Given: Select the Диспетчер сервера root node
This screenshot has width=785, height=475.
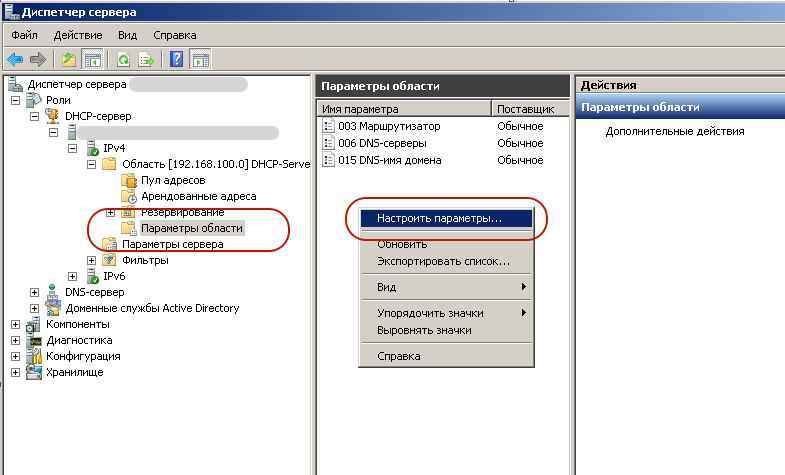Looking at the screenshot, I should click(x=77, y=84).
